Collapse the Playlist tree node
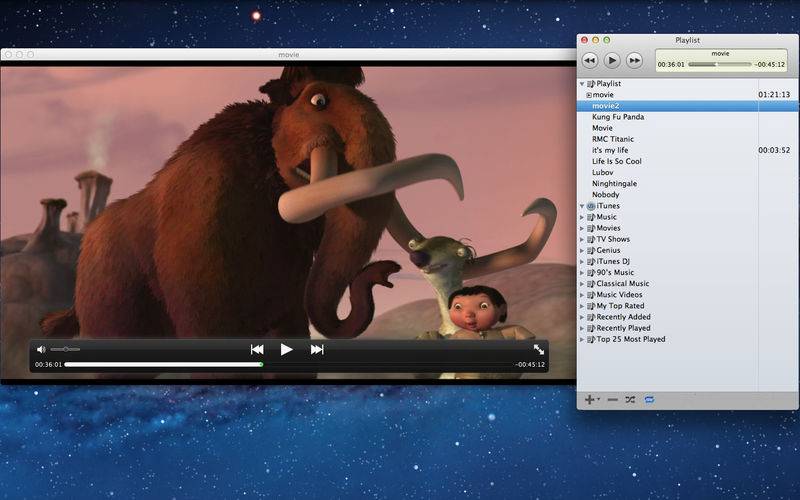The height and width of the screenshot is (500, 800). 582,84
